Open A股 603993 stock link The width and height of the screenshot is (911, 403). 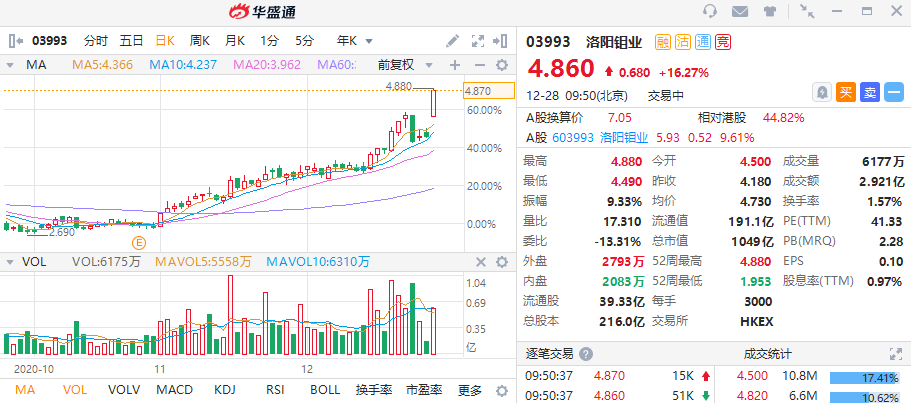pos(573,138)
